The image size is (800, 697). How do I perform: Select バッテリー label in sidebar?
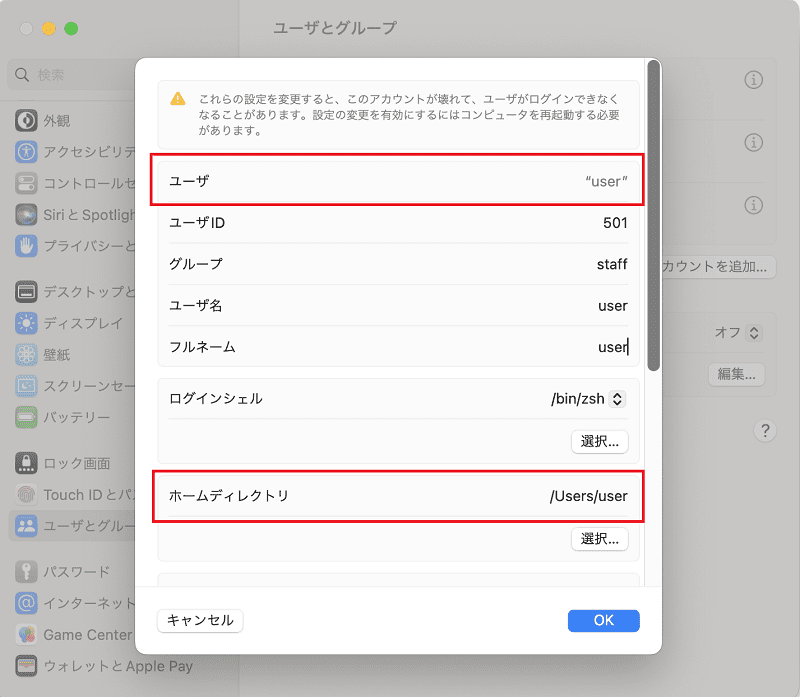[x=77, y=417]
